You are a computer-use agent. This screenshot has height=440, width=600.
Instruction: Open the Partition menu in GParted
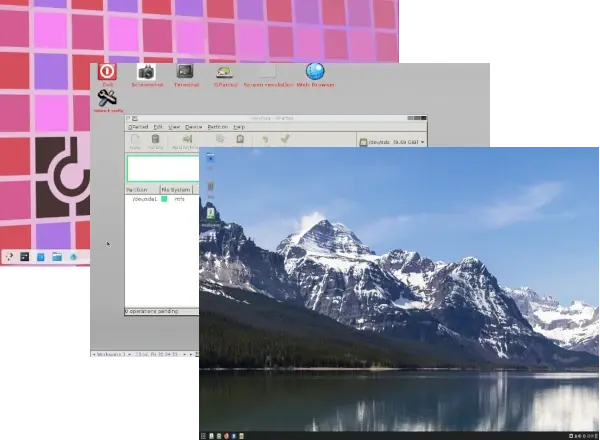tap(217, 127)
